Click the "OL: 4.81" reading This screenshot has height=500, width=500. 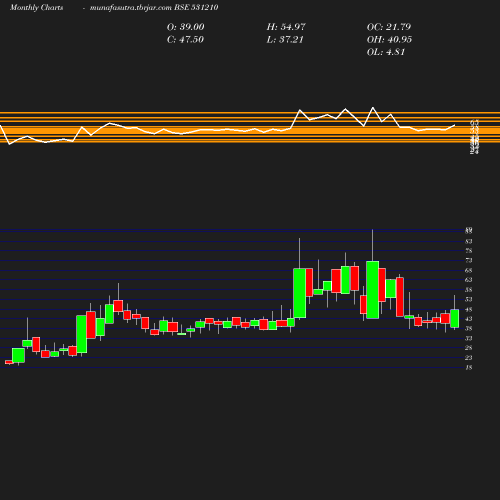(x=386, y=52)
